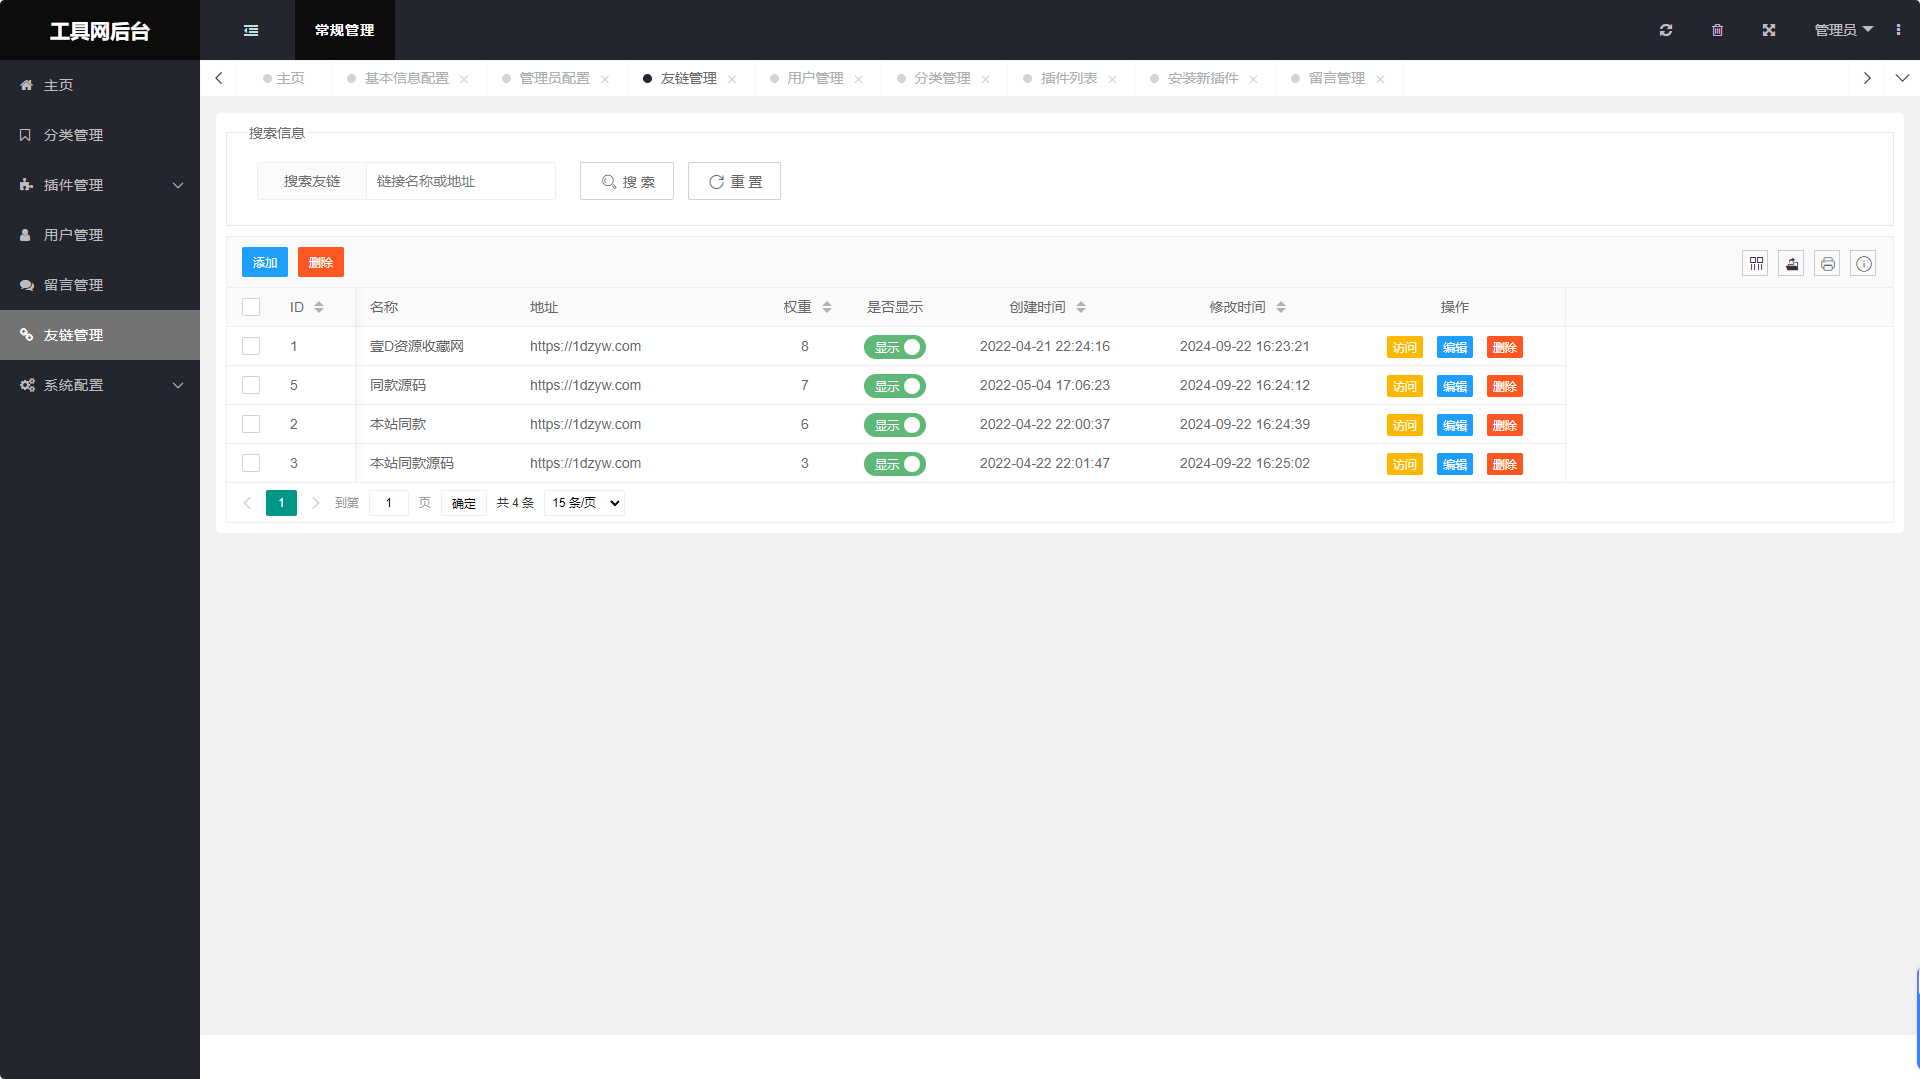This screenshot has width=1920, height=1079.
Task: Open 用户管理 in the sidebar
Action: [100, 235]
